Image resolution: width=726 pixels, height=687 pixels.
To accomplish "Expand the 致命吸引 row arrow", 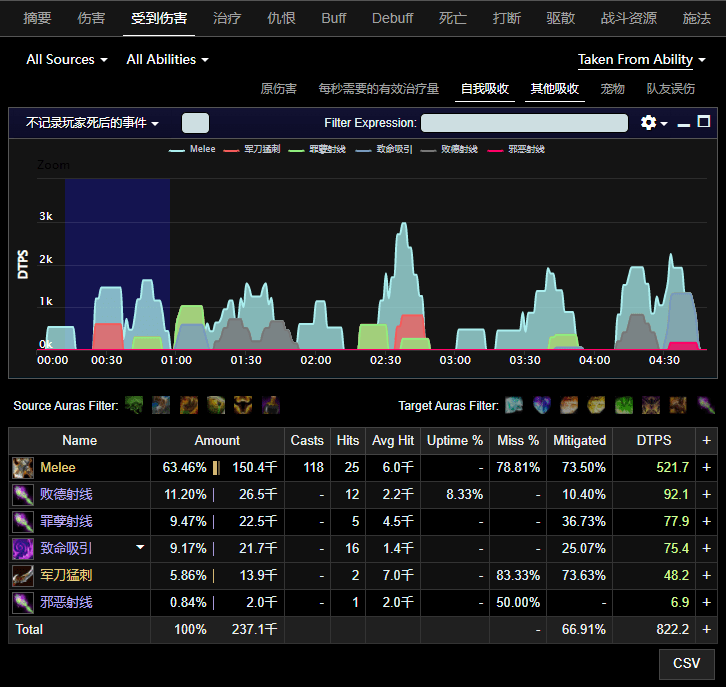I will [140, 547].
